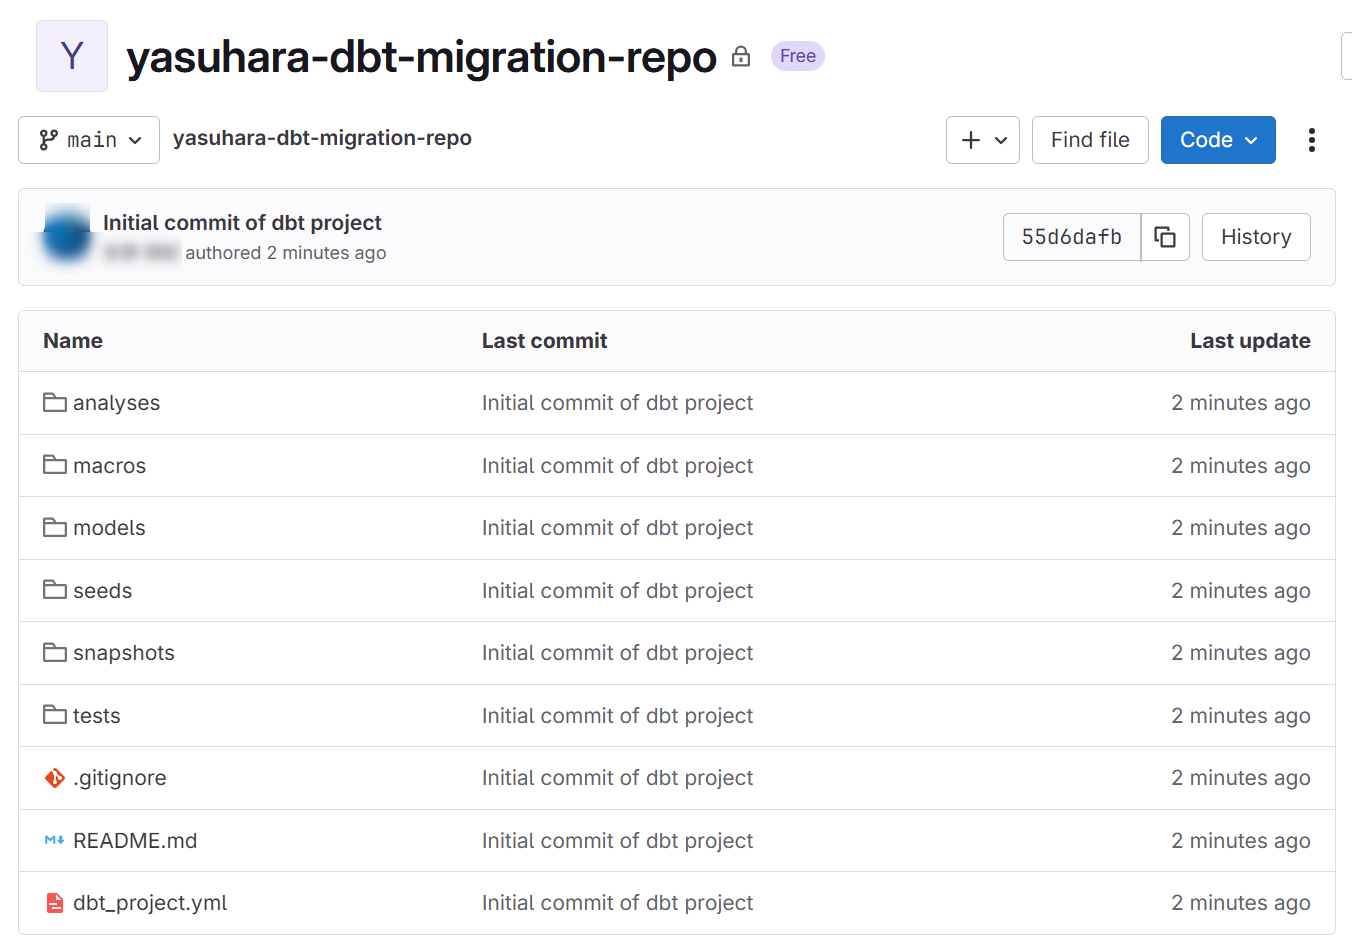Open the blue Code dropdown
This screenshot has height=944, width=1352.
(1217, 140)
